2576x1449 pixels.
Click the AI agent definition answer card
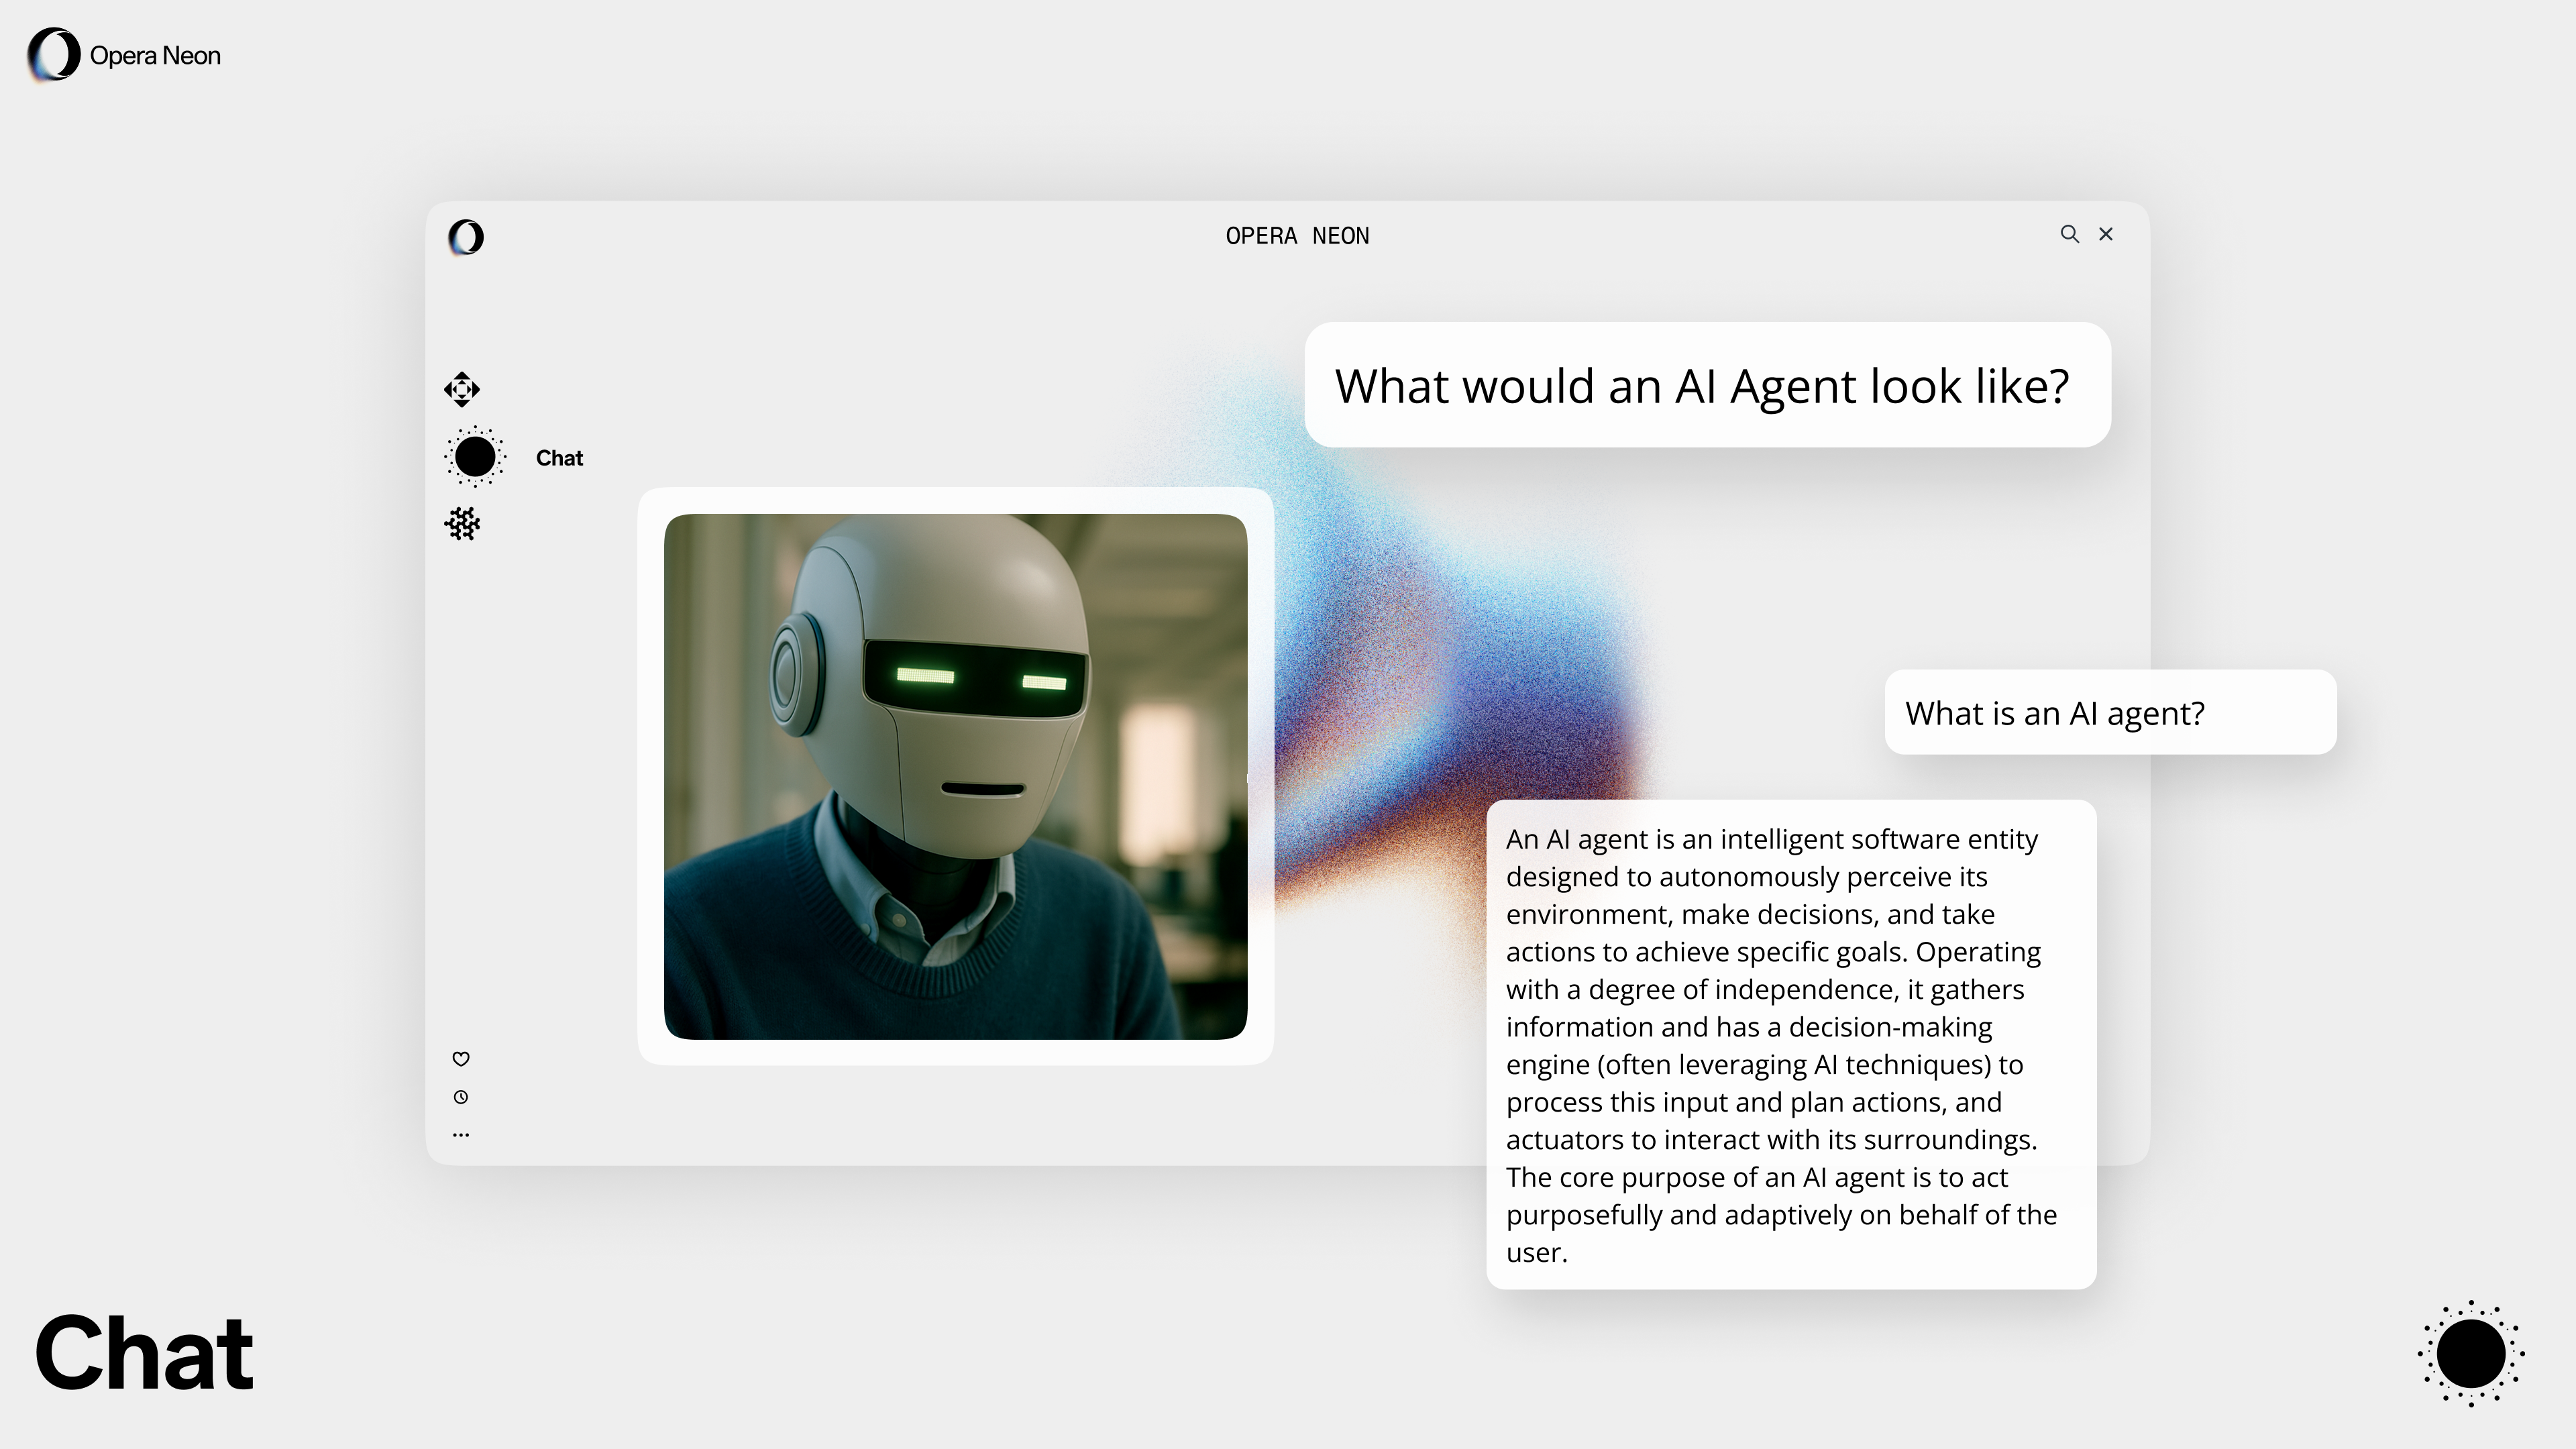point(1790,1044)
